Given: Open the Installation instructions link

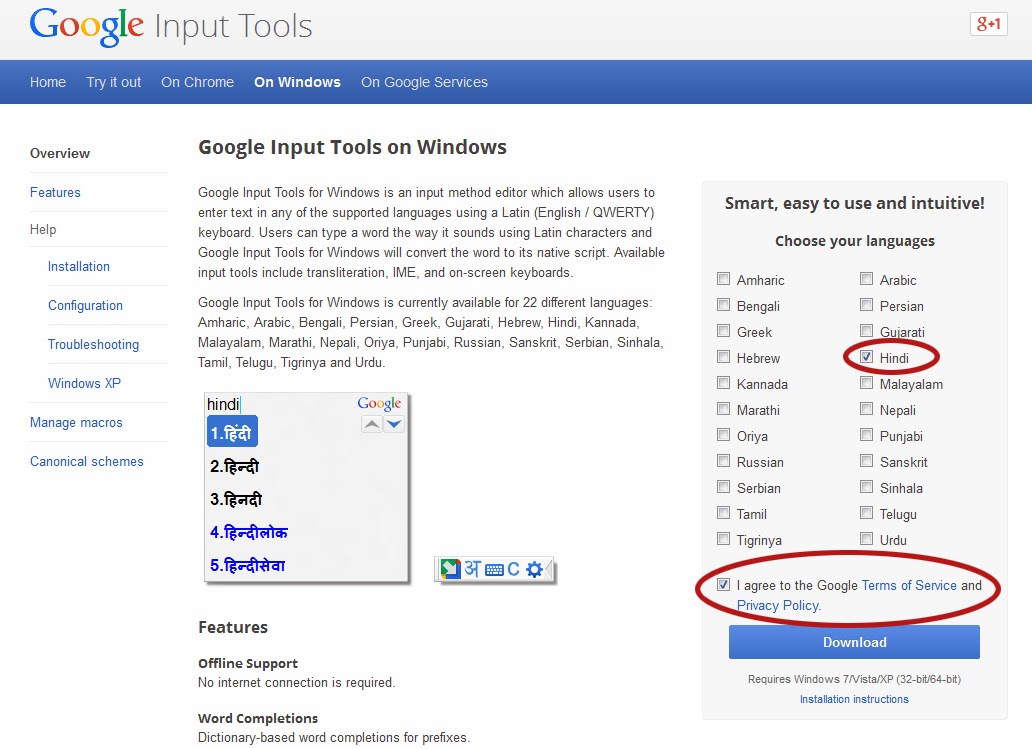Looking at the screenshot, I should point(854,699).
